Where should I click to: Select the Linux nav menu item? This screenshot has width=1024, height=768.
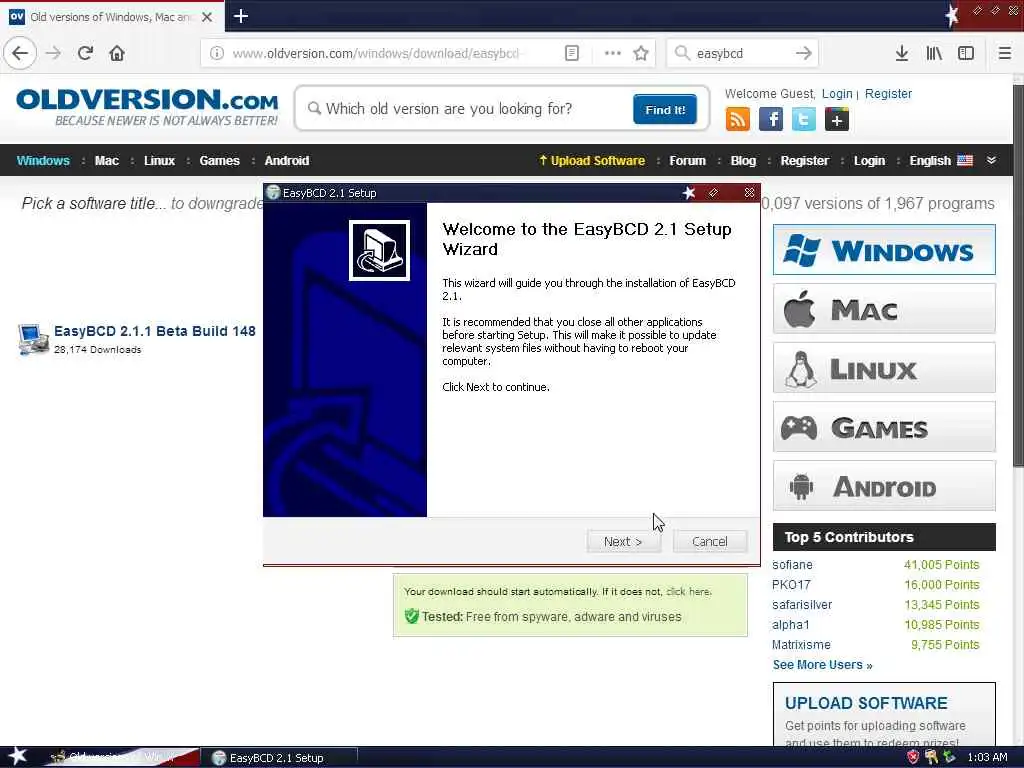click(x=159, y=161)
